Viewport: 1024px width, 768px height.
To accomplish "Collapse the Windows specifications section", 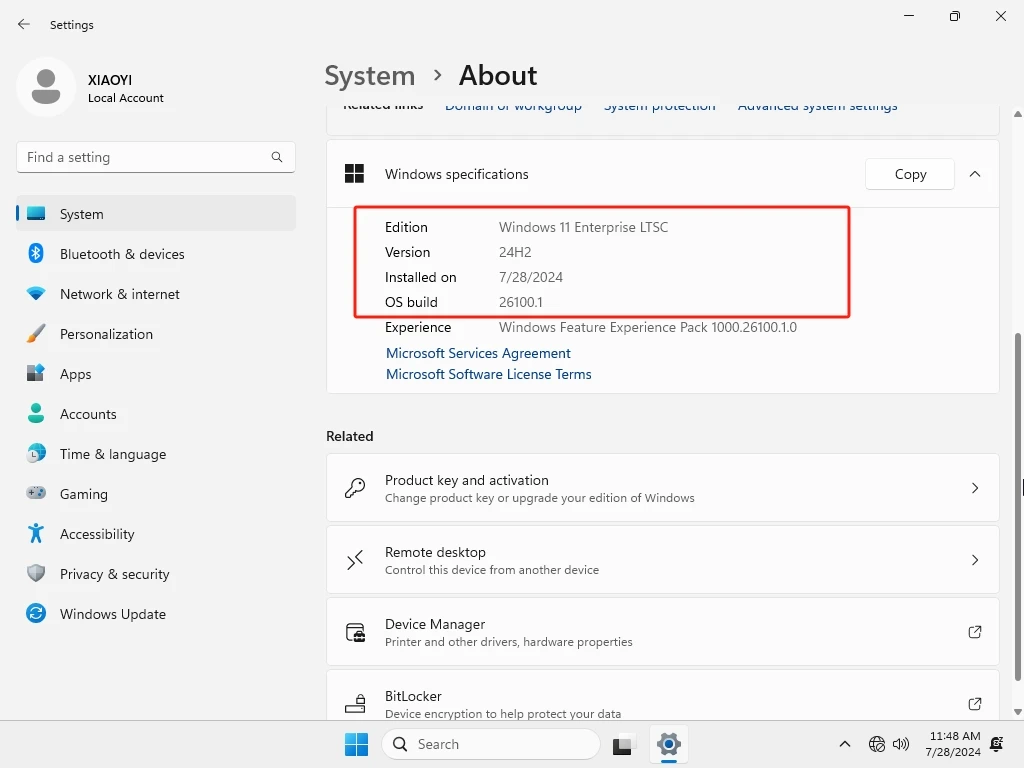I will click(x=974, y=174).
